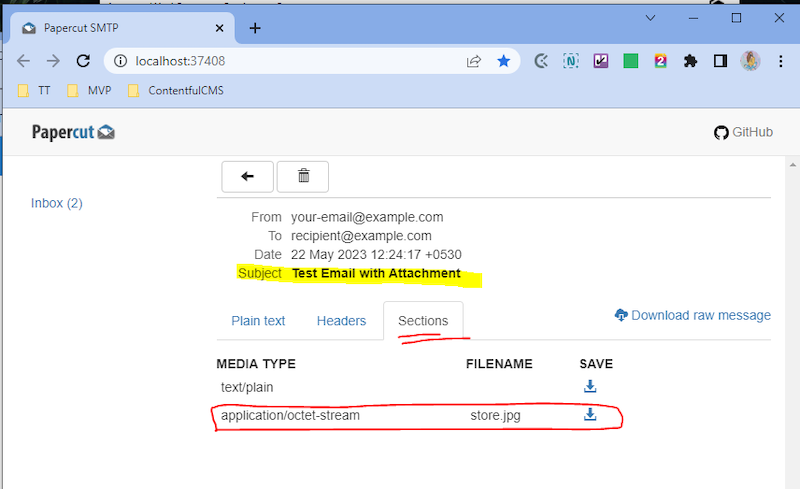
Task: Click the application/octet-stream media type
Action: [290, 415]
